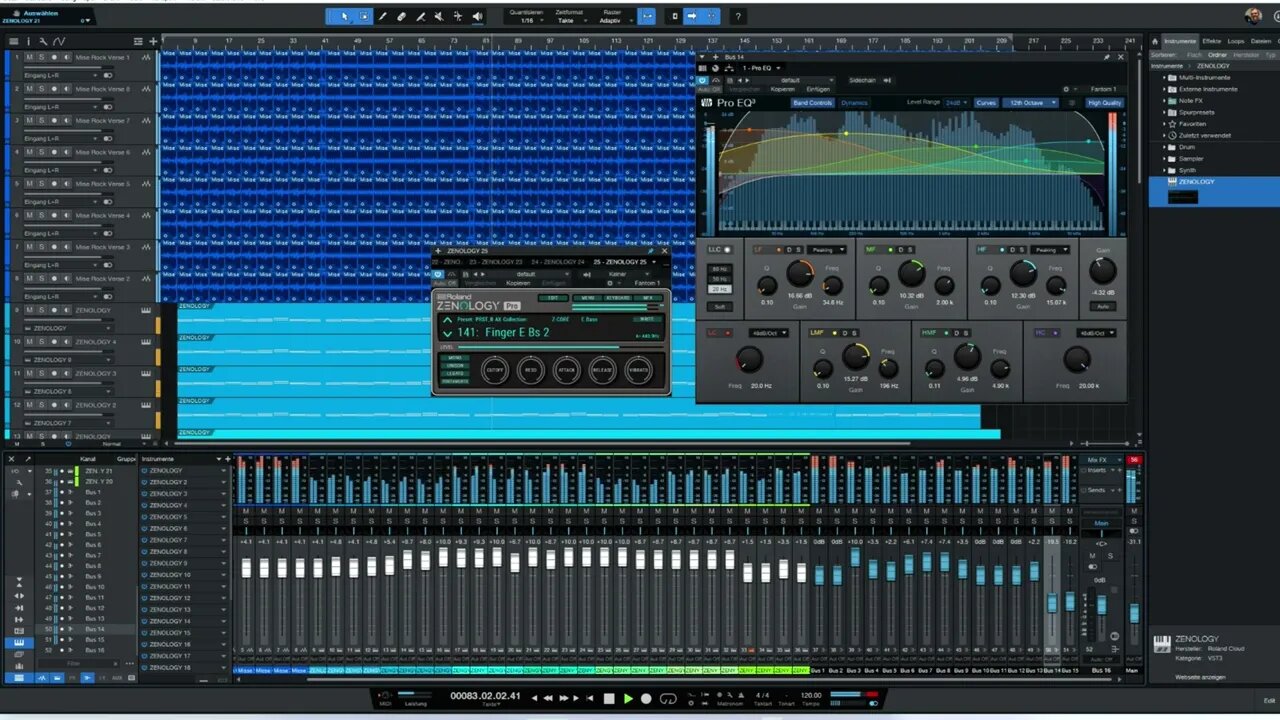1280x720 pixels.
Task: Toggle High Quality in Pro EQ
Action: point(1104,103)
